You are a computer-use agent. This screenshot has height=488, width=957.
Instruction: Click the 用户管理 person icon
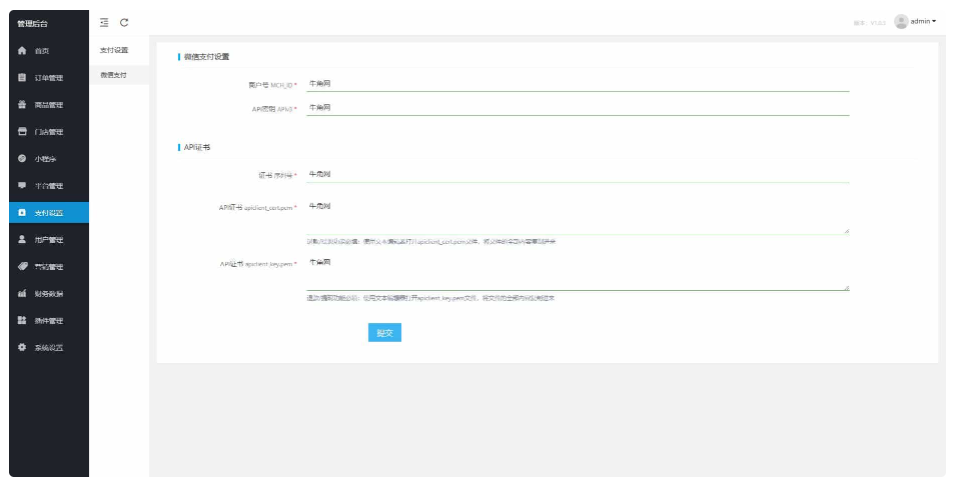[22, 240]
